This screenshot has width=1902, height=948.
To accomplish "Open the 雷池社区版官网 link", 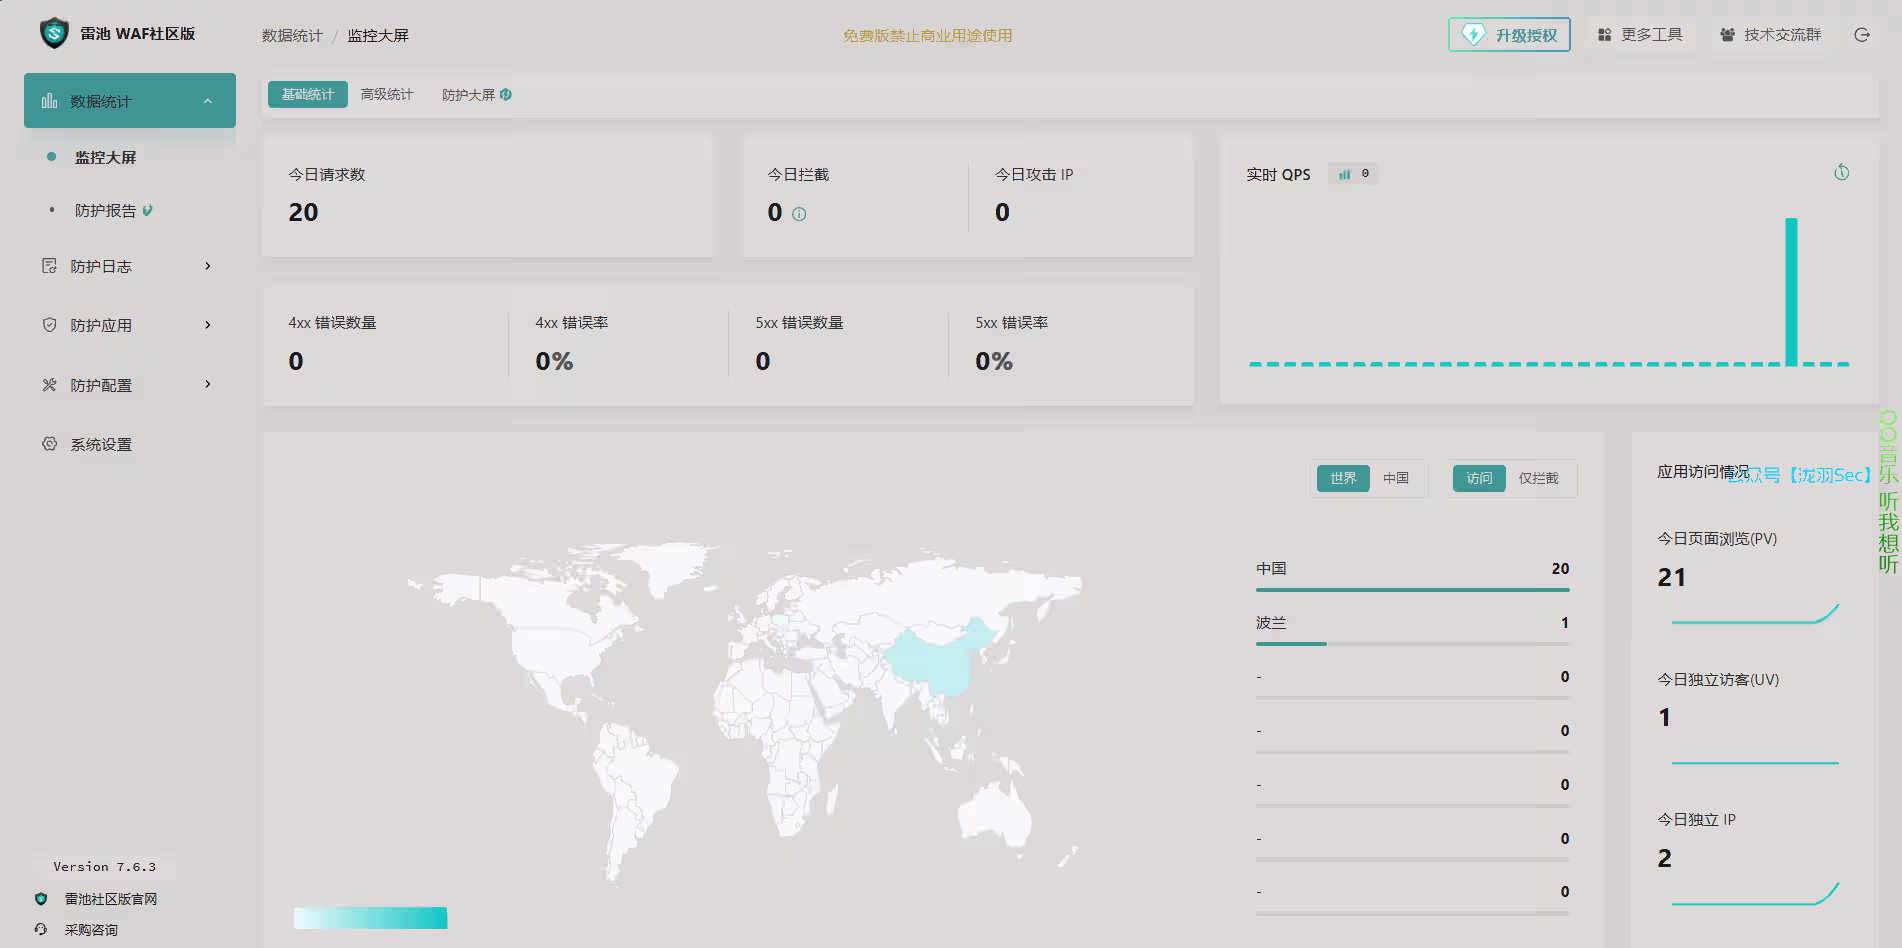I will [110, 899].
